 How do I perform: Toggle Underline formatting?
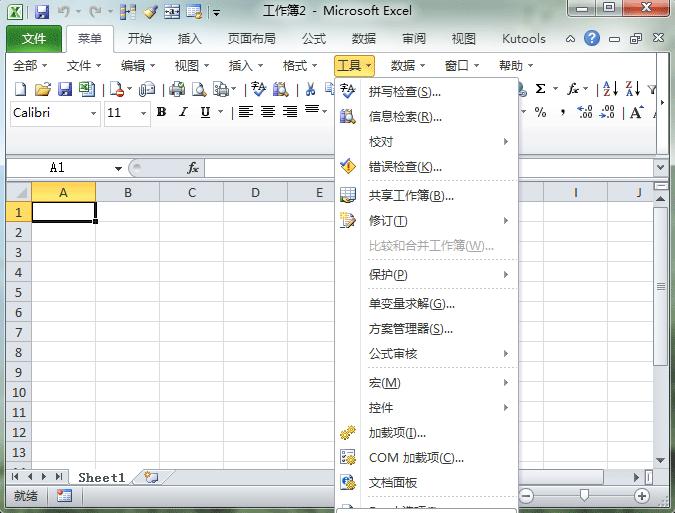(206, 113)
